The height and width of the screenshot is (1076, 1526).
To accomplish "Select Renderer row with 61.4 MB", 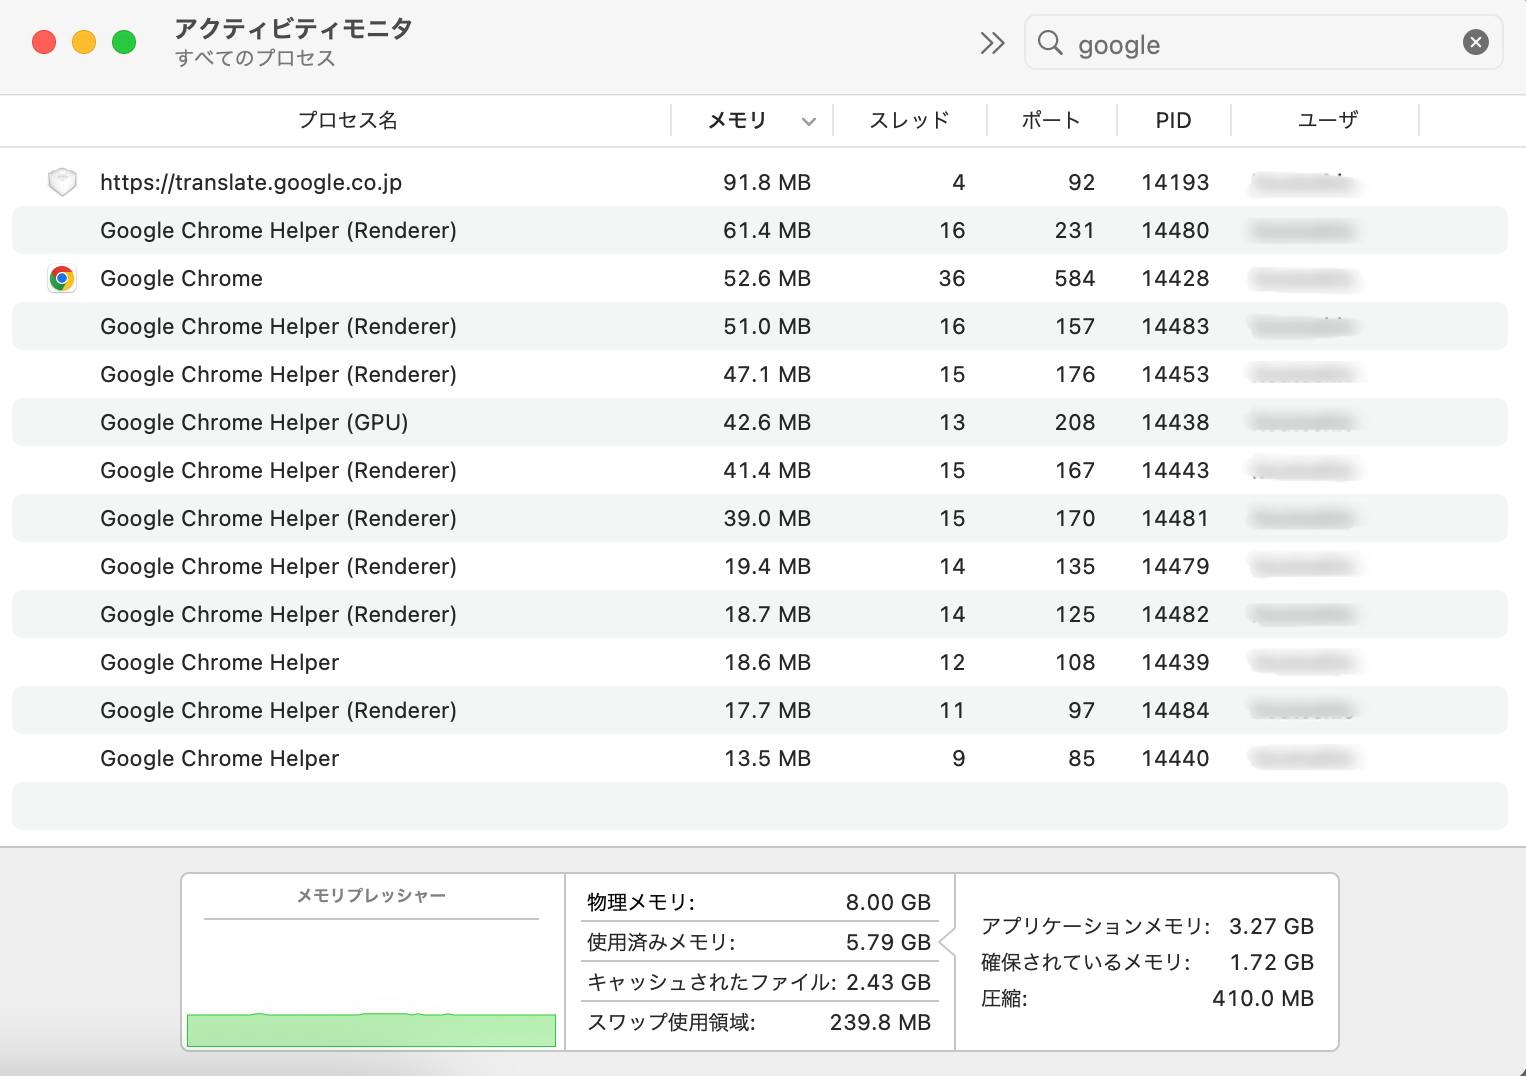I will 760,230.
